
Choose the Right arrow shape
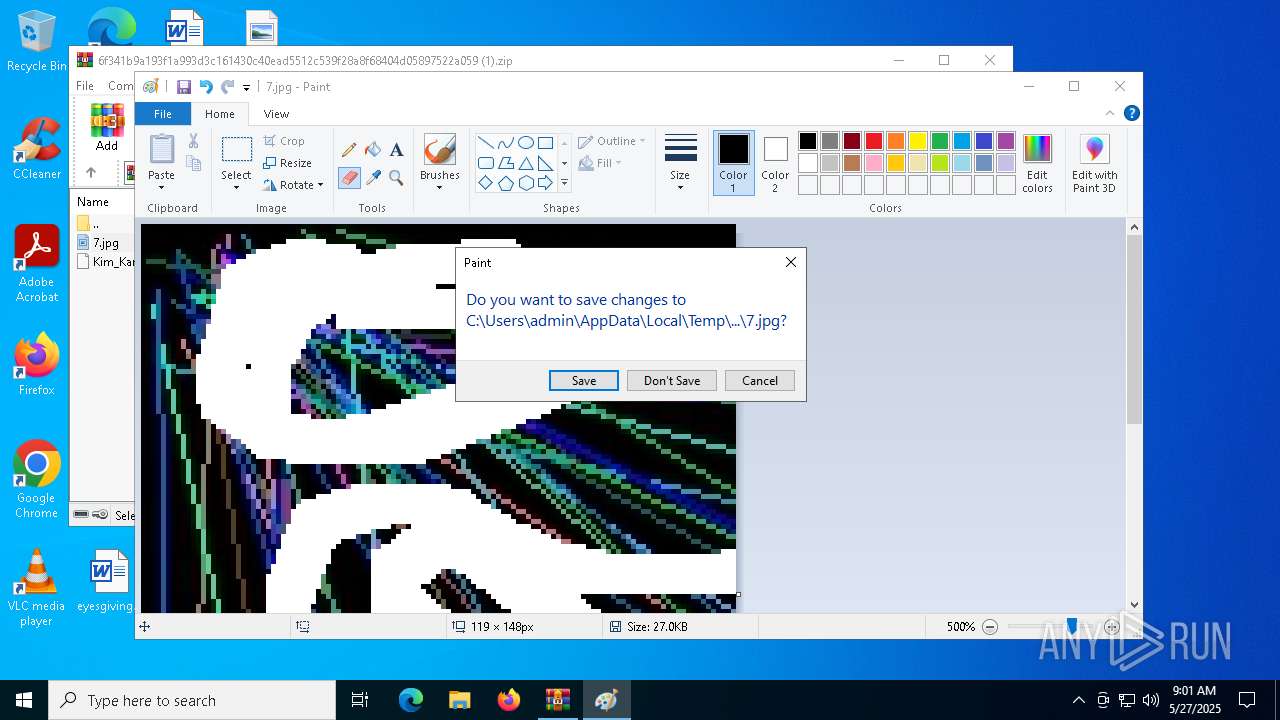[545, 182]
